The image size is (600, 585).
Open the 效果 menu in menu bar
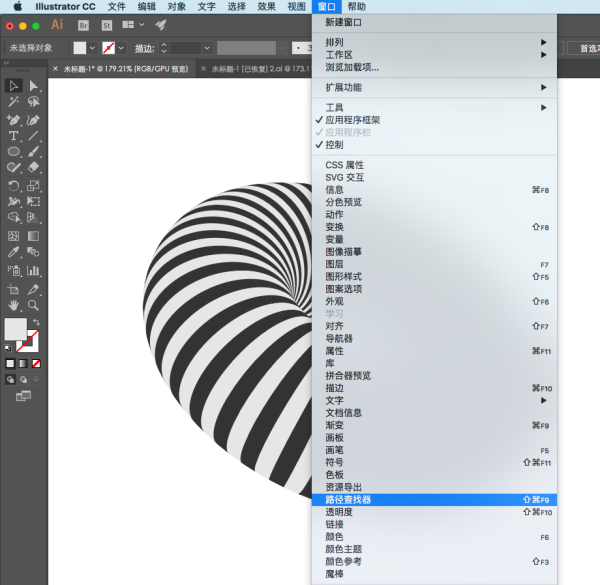click(x=267, y=7)
